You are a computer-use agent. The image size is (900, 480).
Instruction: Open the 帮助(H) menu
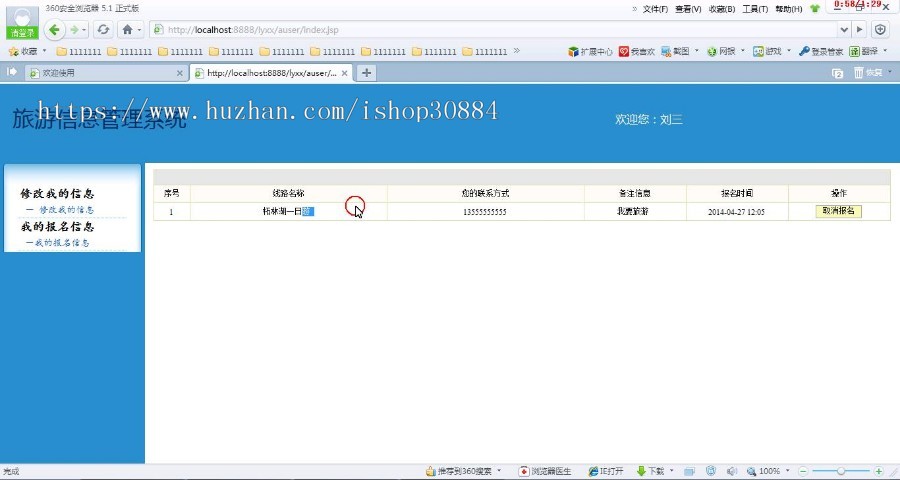(x=789, y=9)
